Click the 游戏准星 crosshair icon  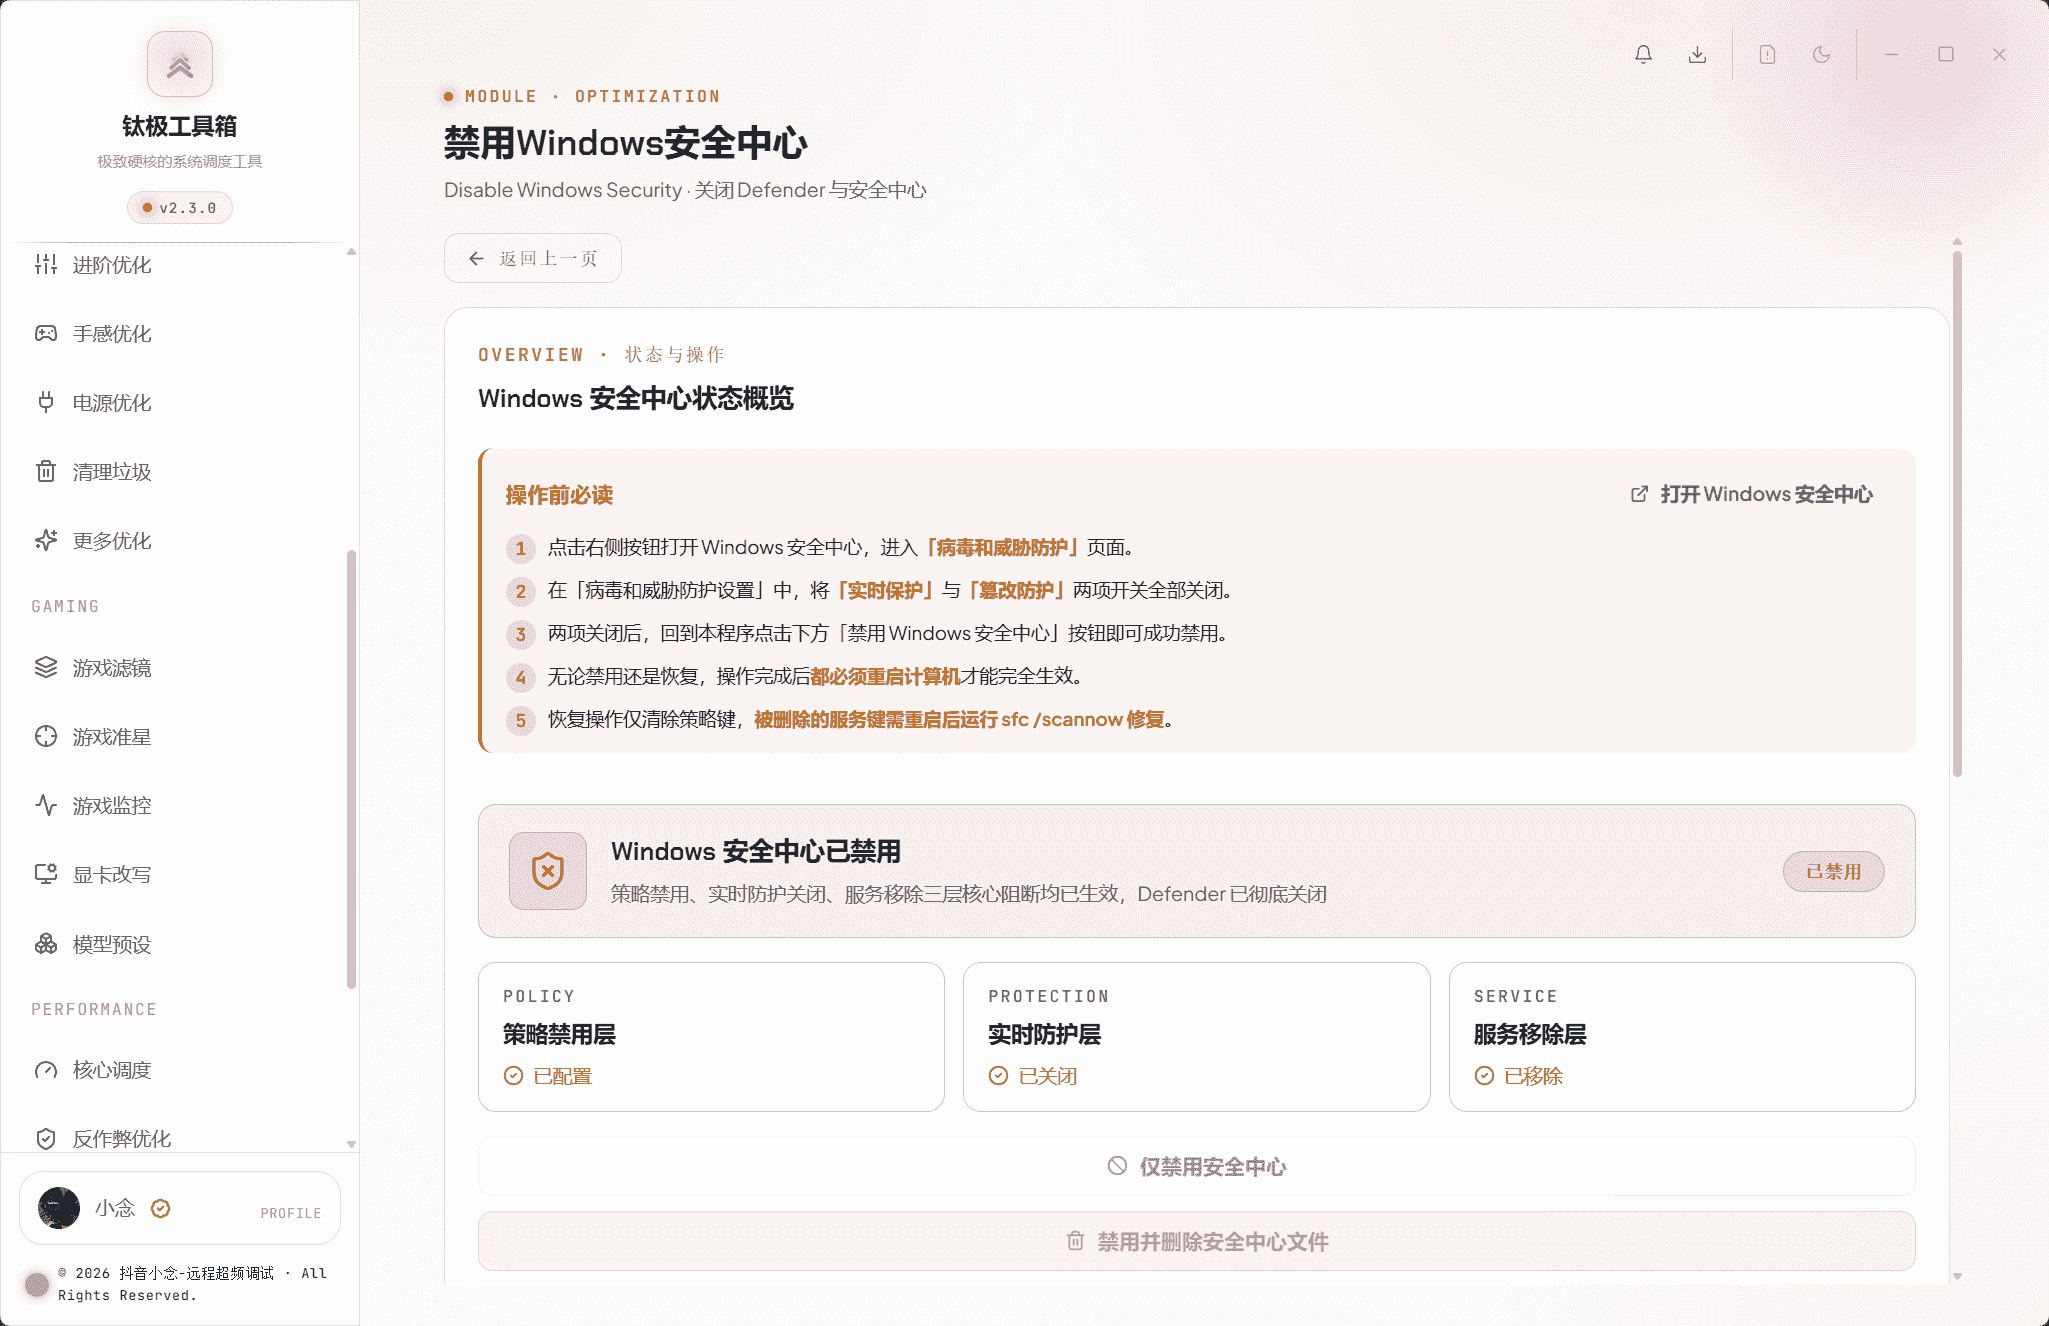(x=46, y=736)
